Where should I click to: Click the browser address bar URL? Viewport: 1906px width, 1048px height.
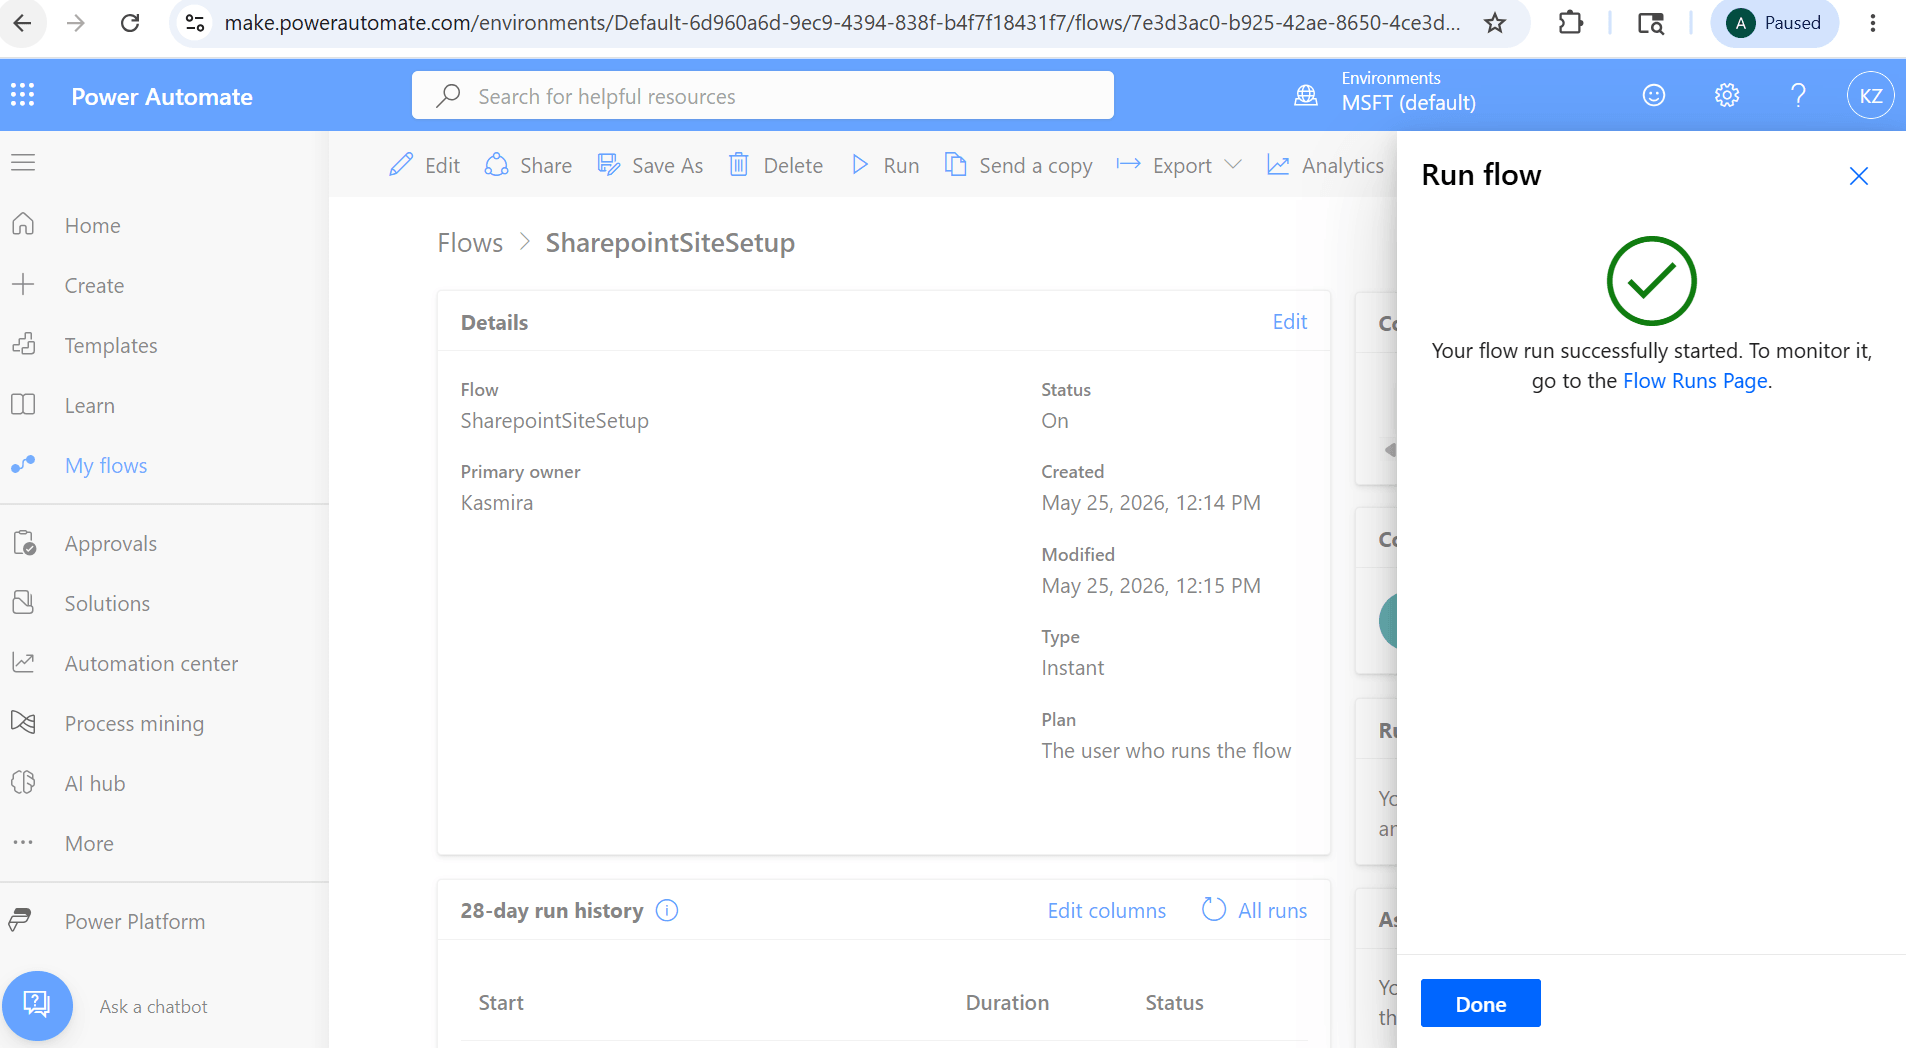click(x=842, y=23)
